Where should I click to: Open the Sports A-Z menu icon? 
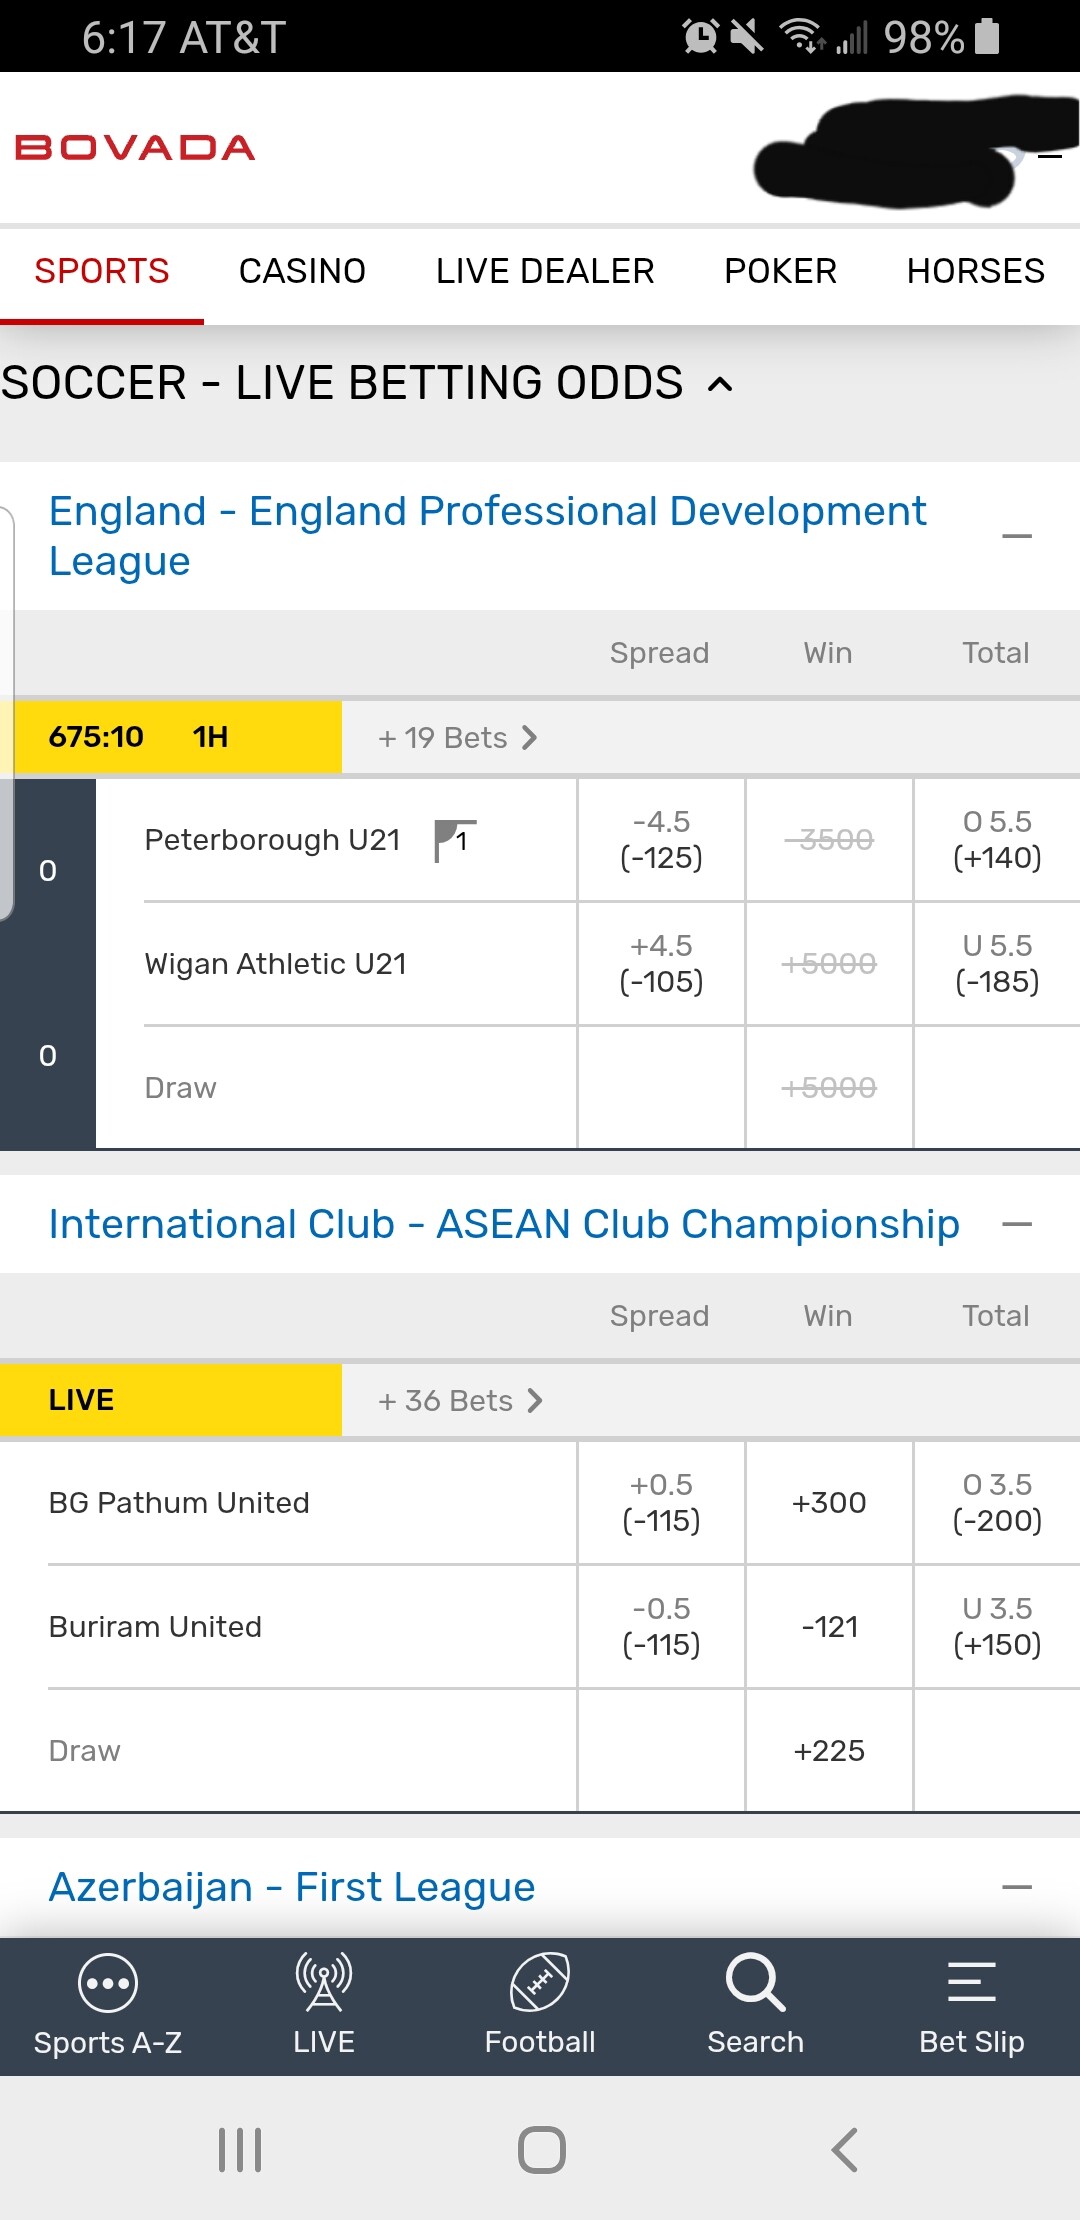pos(107,1983)
